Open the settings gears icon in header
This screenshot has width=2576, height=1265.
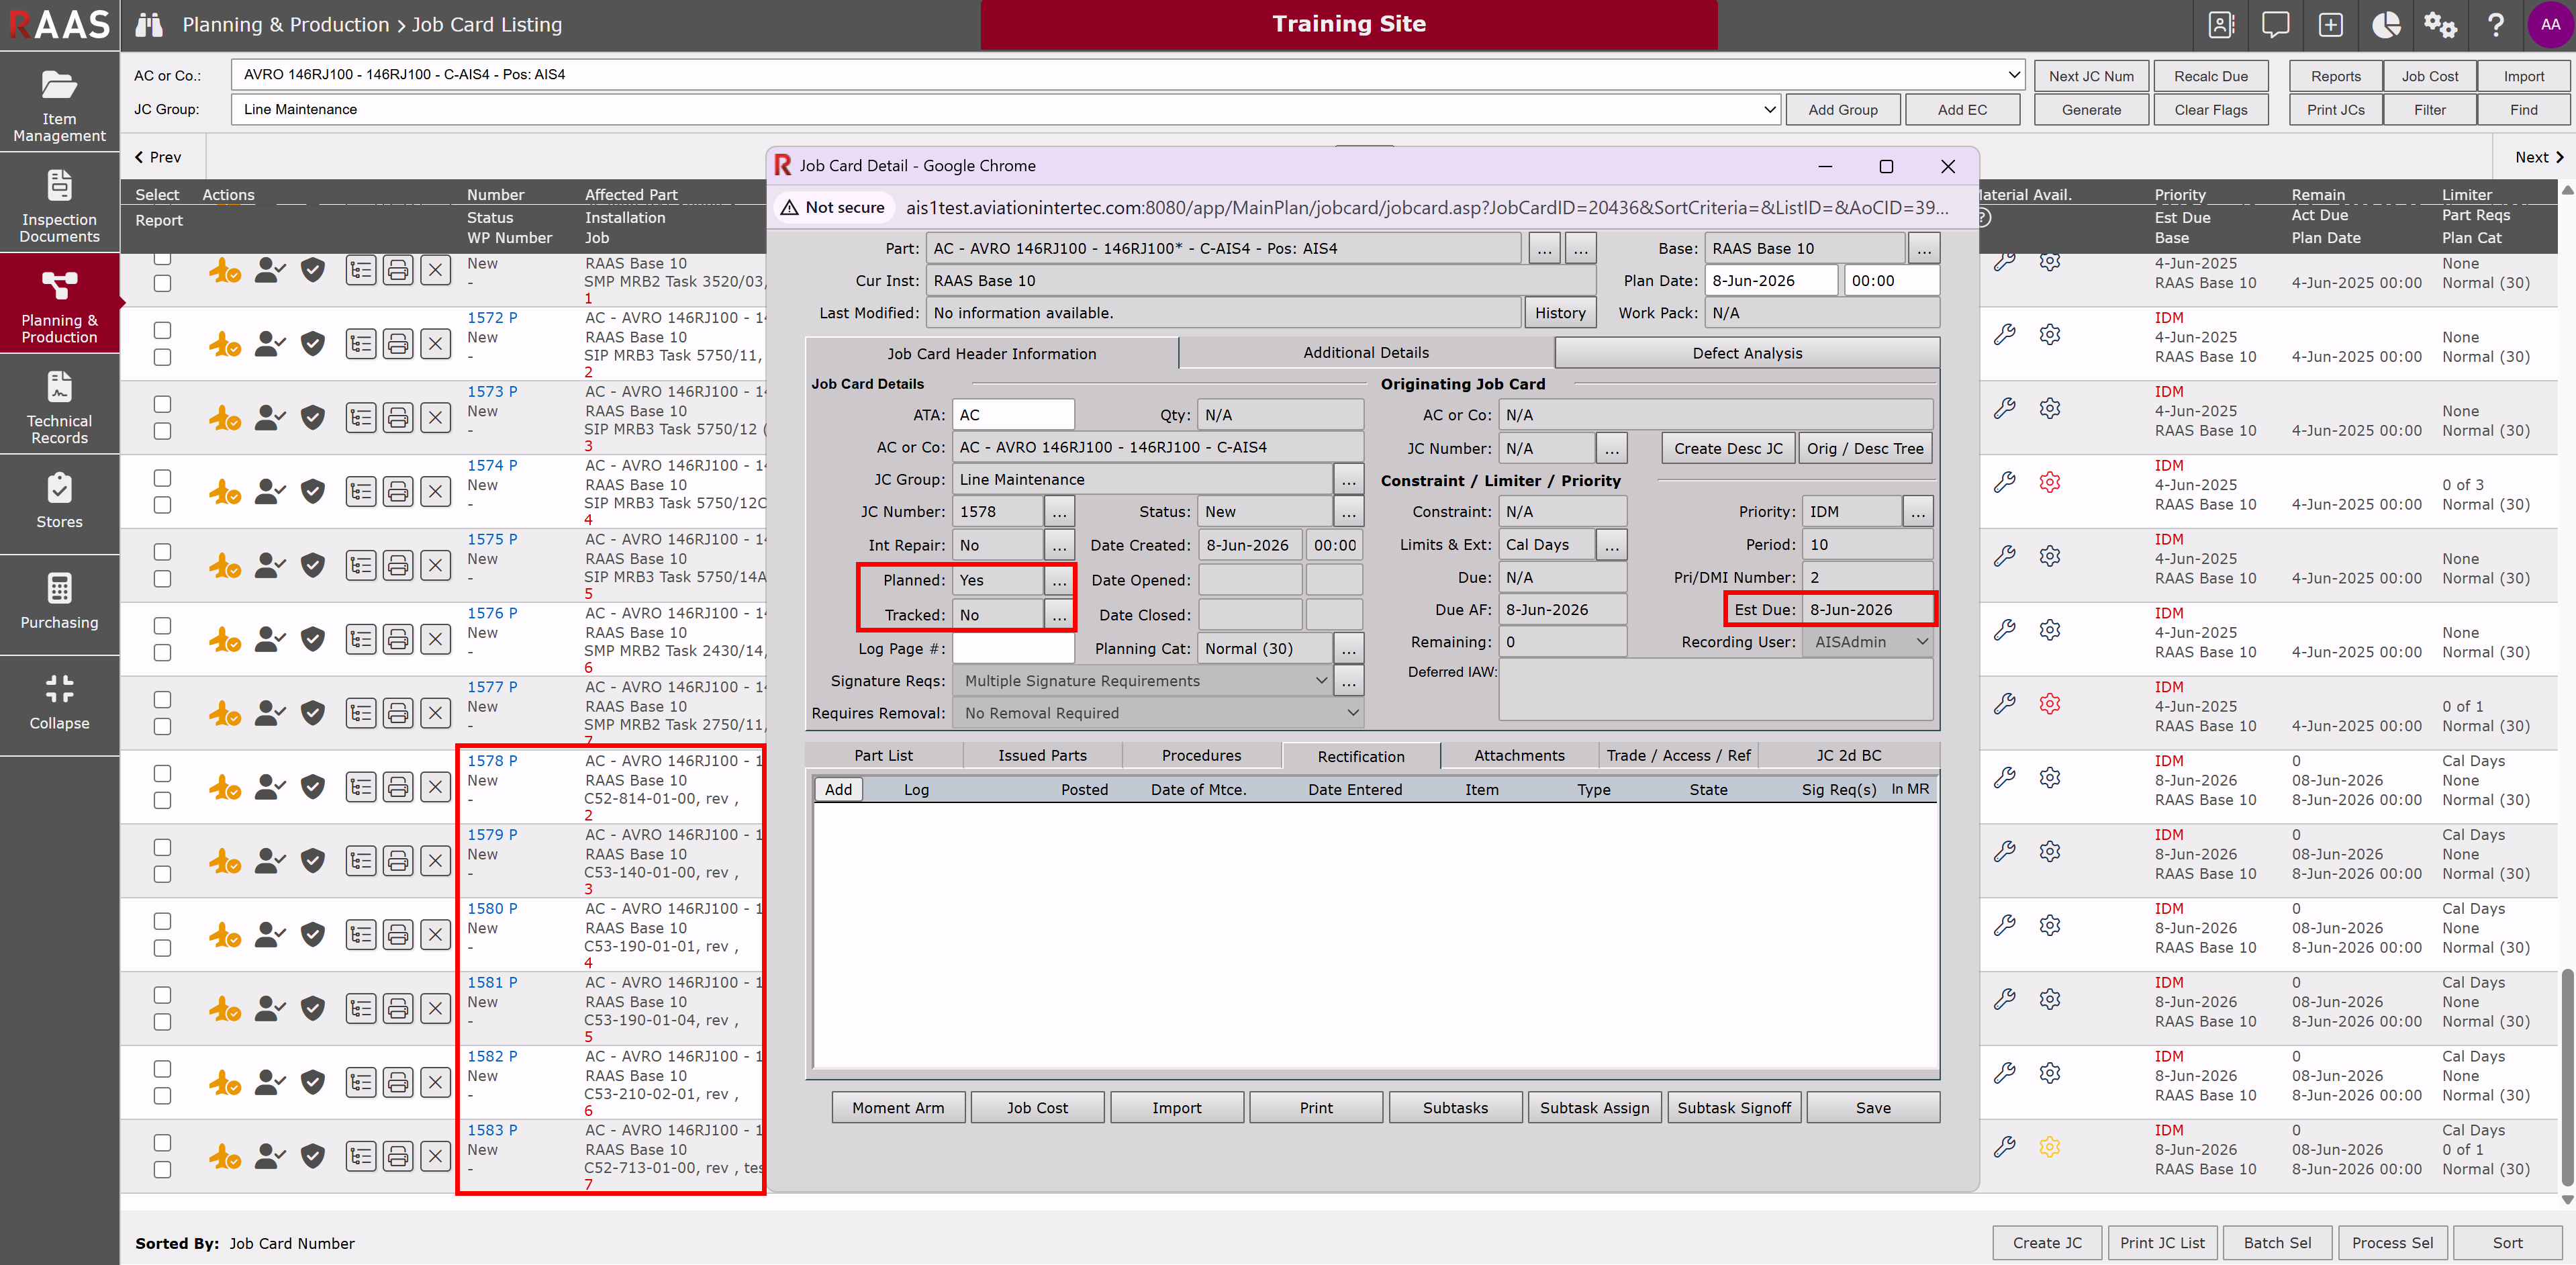pos(2440,25)
